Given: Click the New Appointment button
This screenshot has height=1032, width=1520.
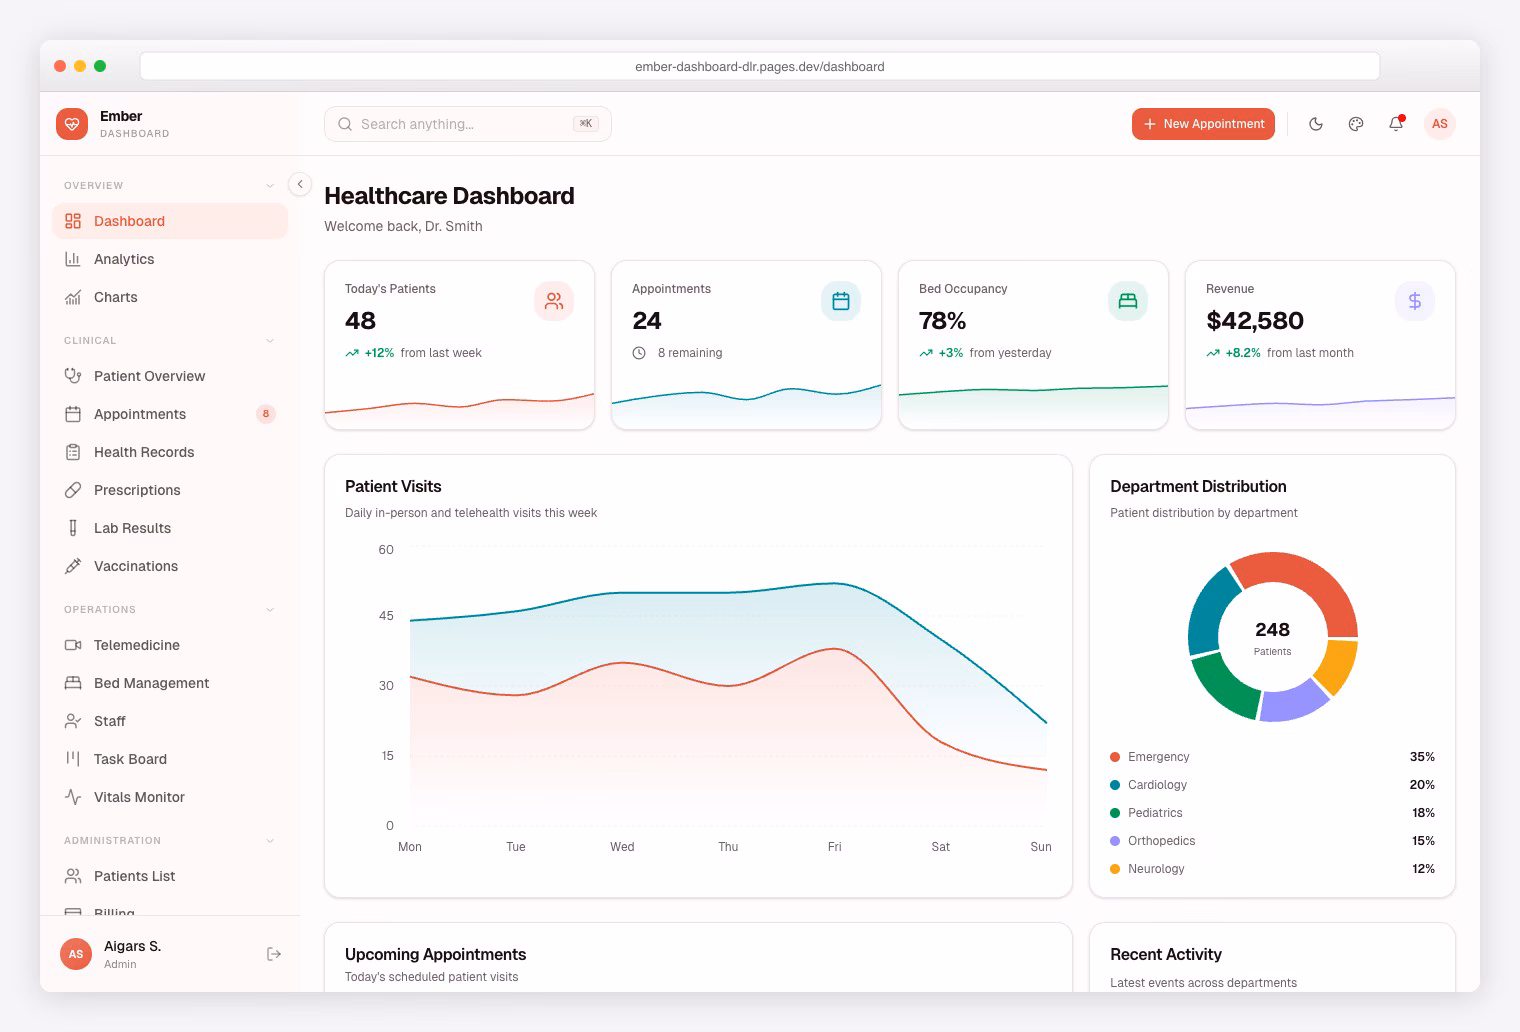Looking at the screenshot, I should (1203, 124).
